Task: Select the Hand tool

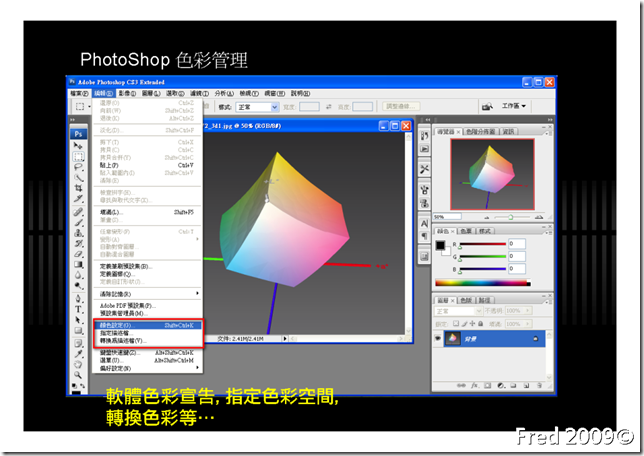Action: [x=78, y=365]
